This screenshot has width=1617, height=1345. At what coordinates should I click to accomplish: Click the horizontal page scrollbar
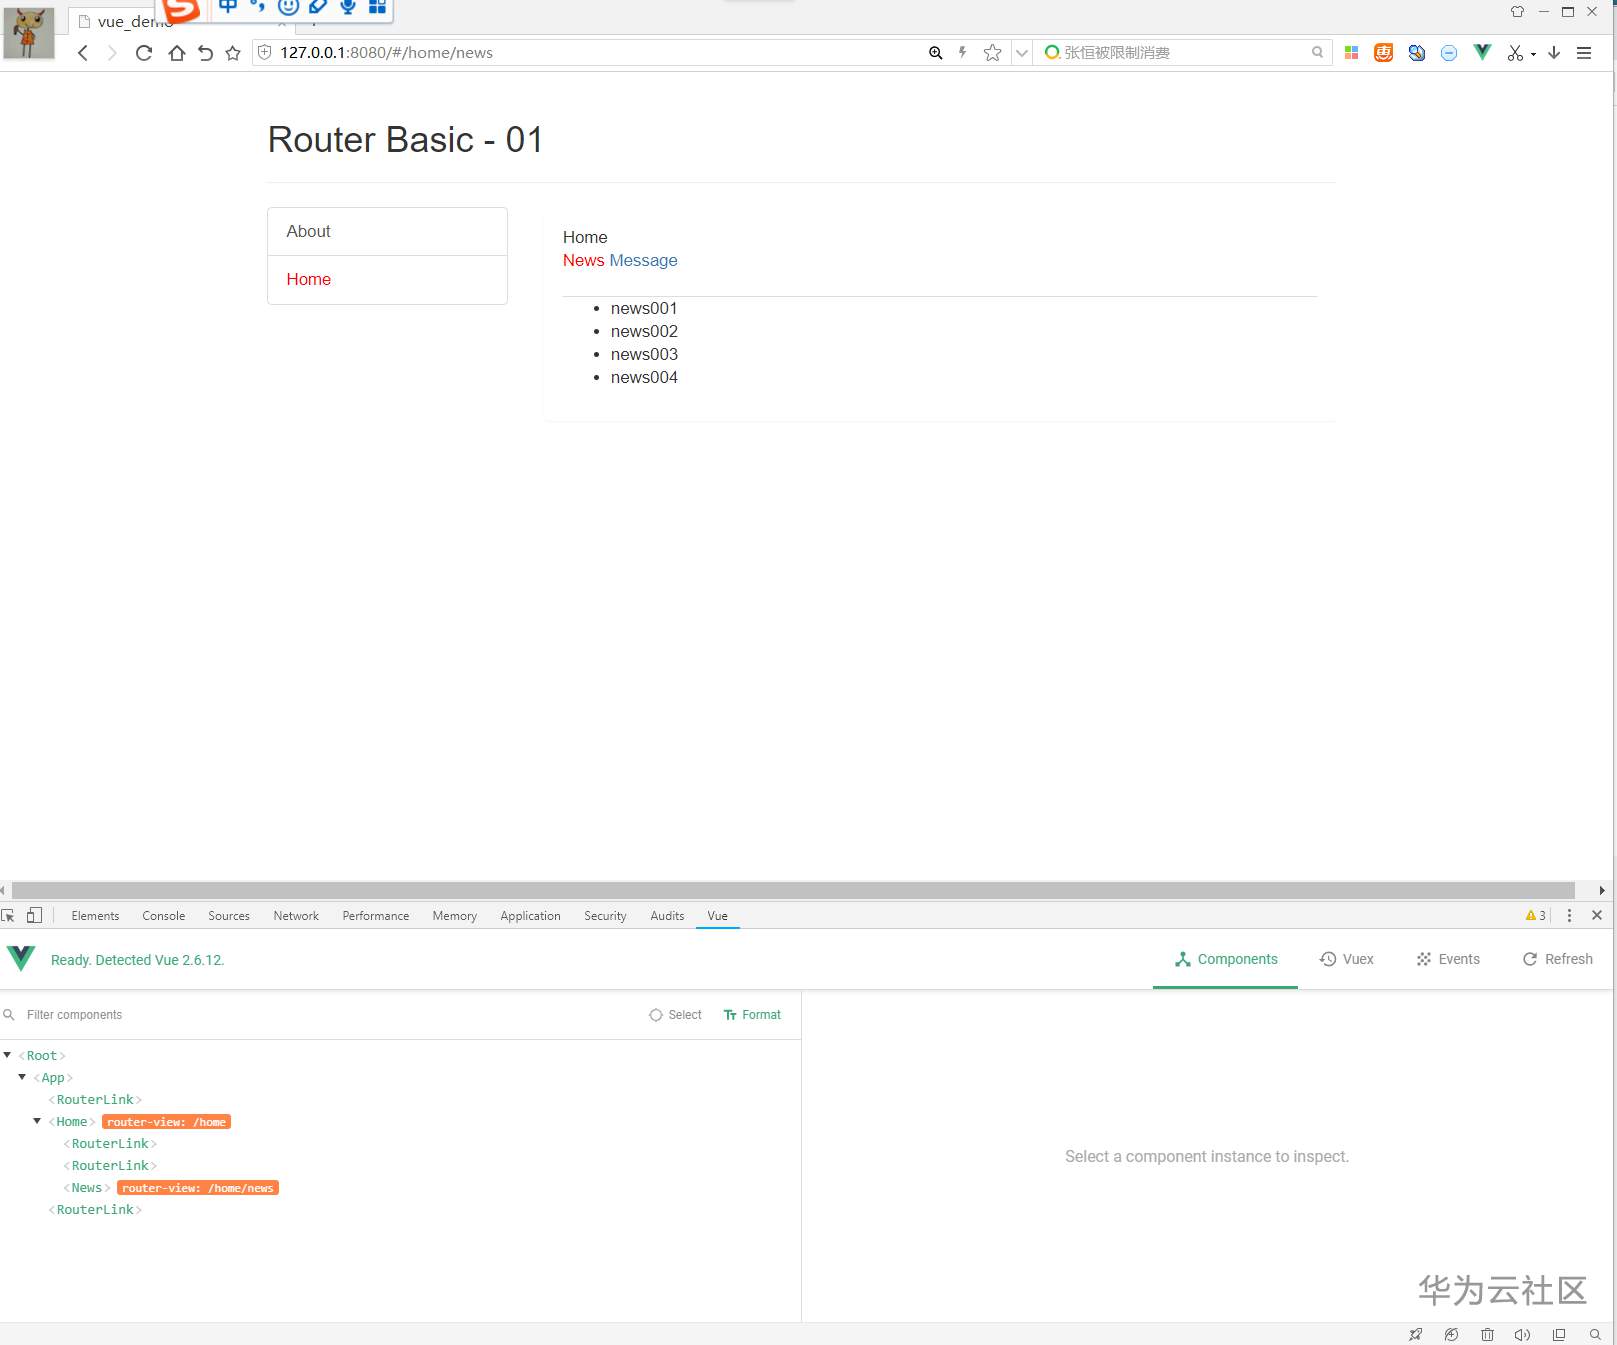pyautogui.click(x=793, y=890)
